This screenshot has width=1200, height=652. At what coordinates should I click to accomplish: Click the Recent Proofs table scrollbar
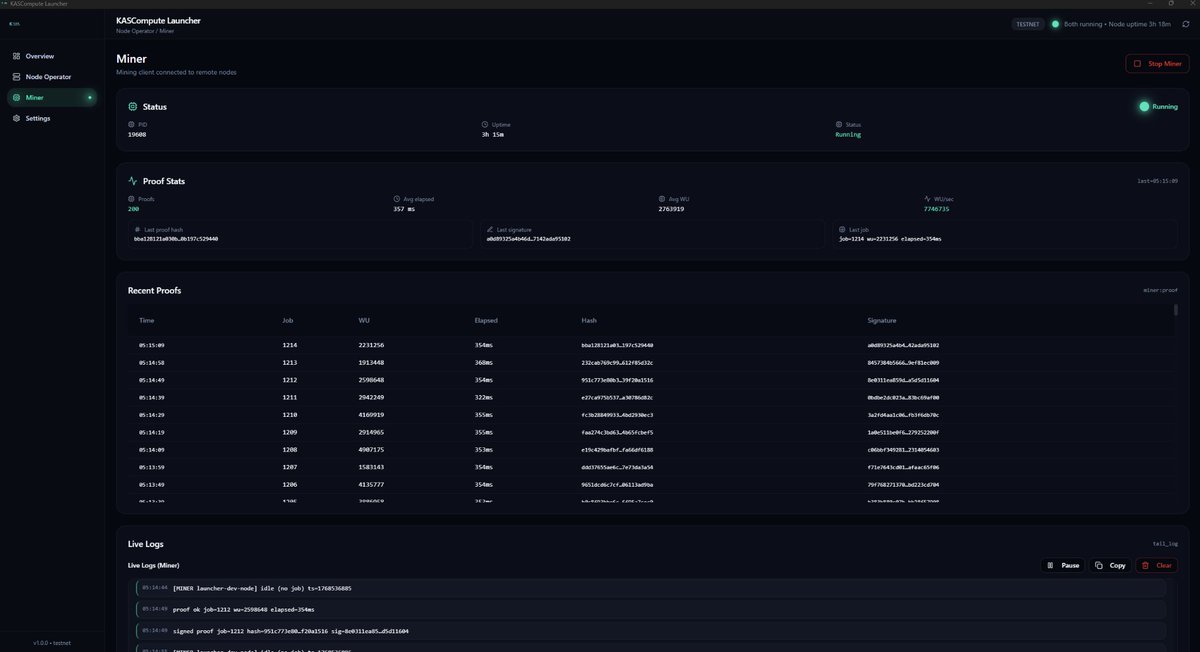[x=1176, y=310]
